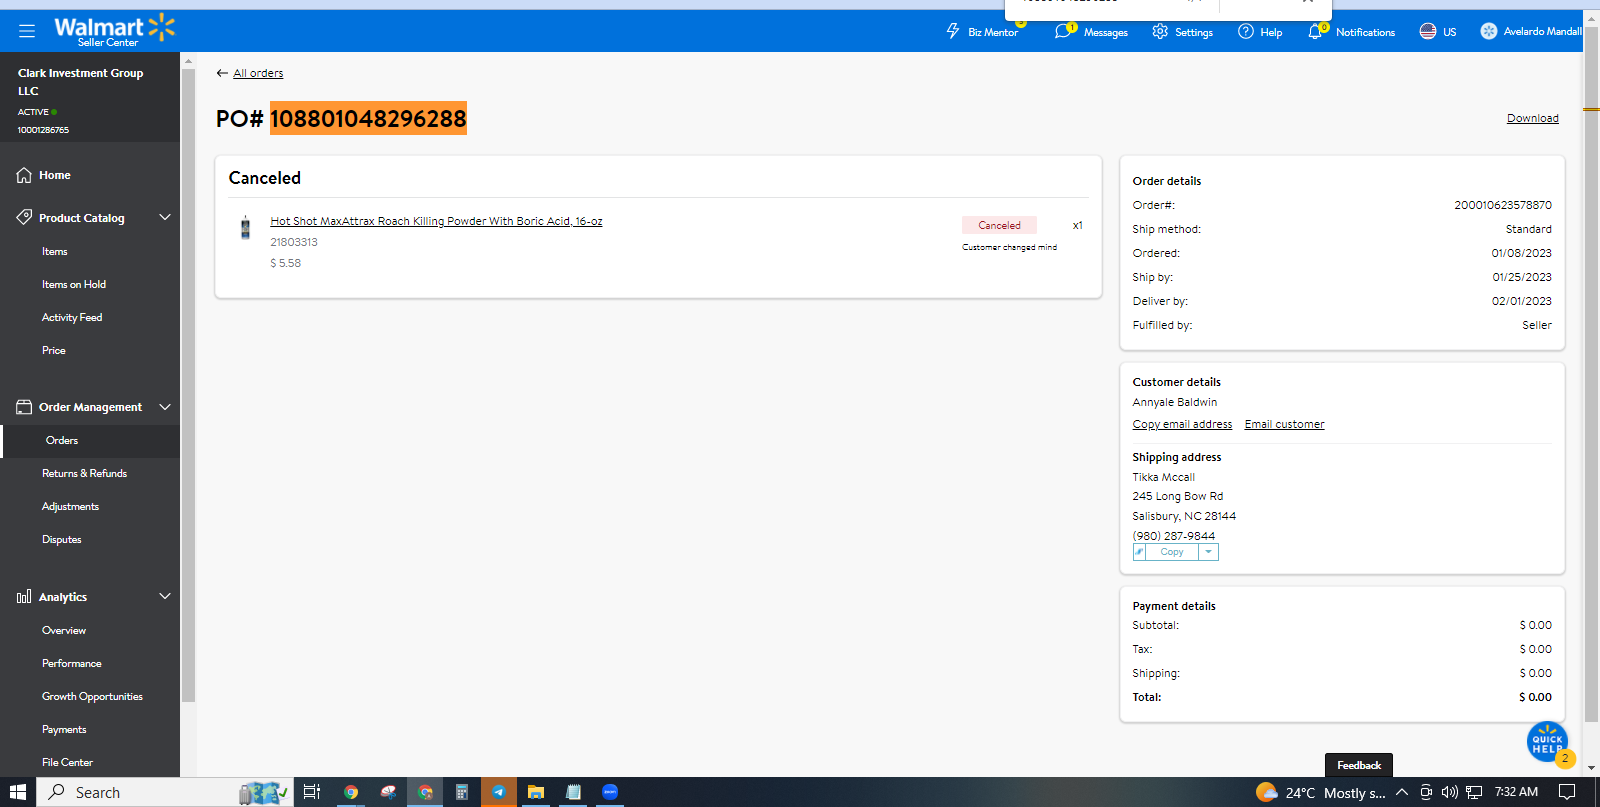The height and width of the screenshot is (807, 1600).
Task: Click the Analytics bar chart icon
Action: click(24, 597)
